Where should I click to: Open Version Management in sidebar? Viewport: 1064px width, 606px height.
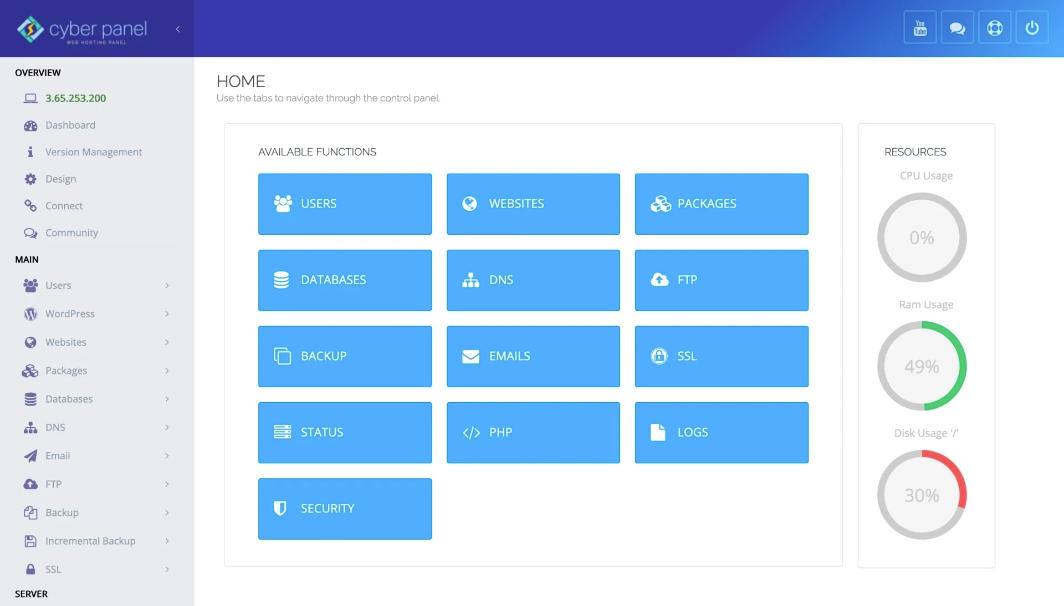click(x=93, y=152)
